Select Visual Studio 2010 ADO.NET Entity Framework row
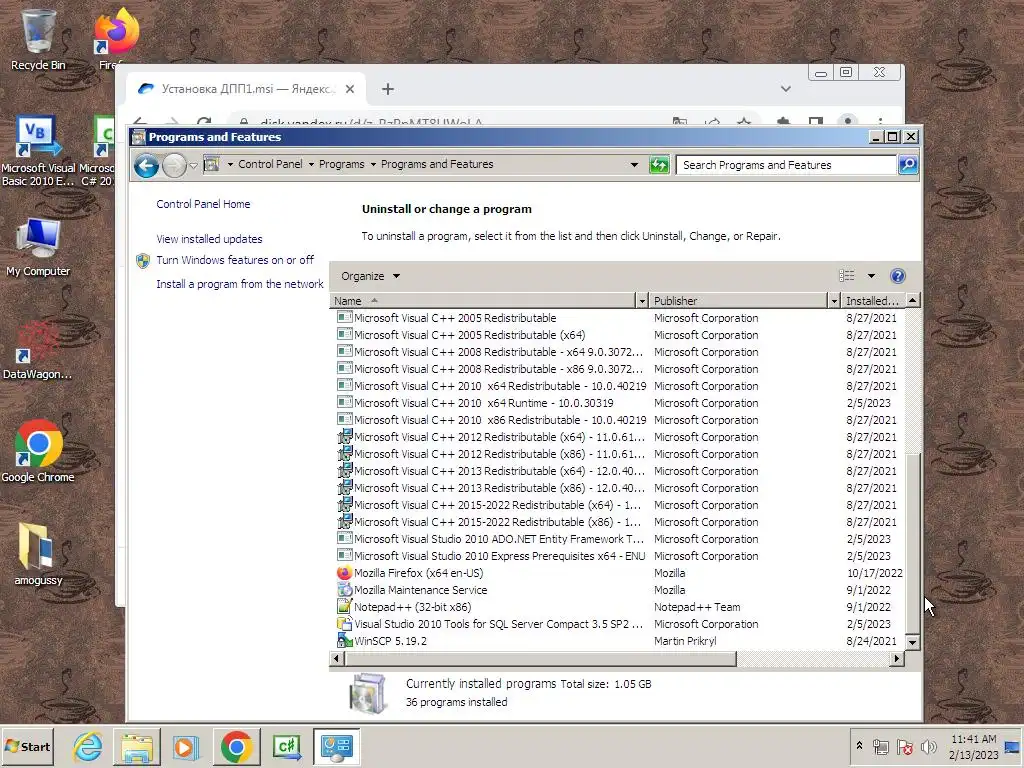The image size is (1024, 768). (x=618, y=539)
